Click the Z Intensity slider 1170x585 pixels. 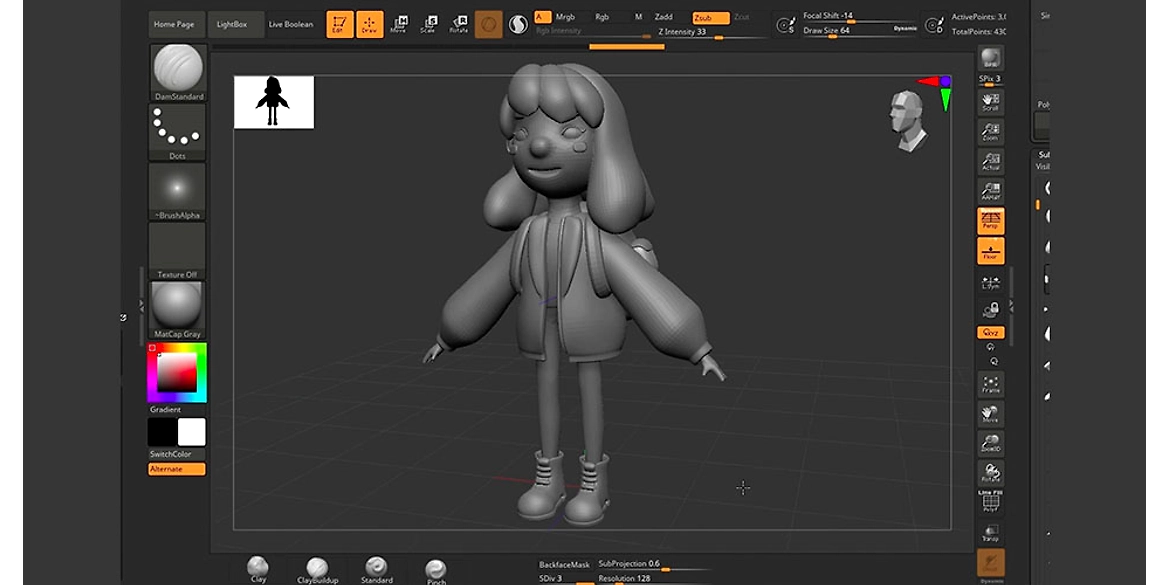tap(711, 32)
